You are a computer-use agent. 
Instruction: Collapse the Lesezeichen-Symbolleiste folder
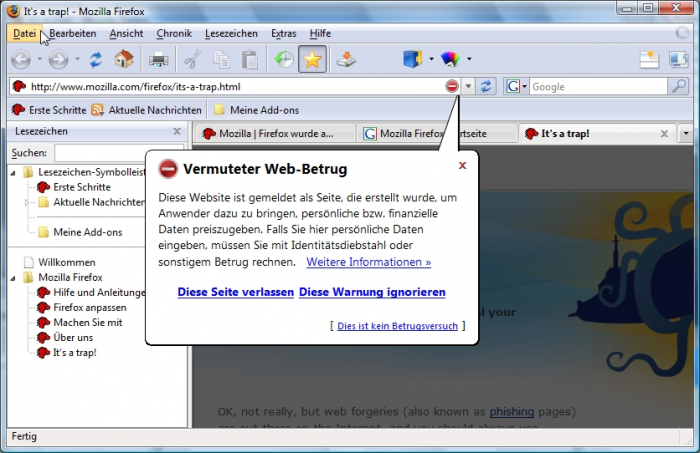coord(13,172)
